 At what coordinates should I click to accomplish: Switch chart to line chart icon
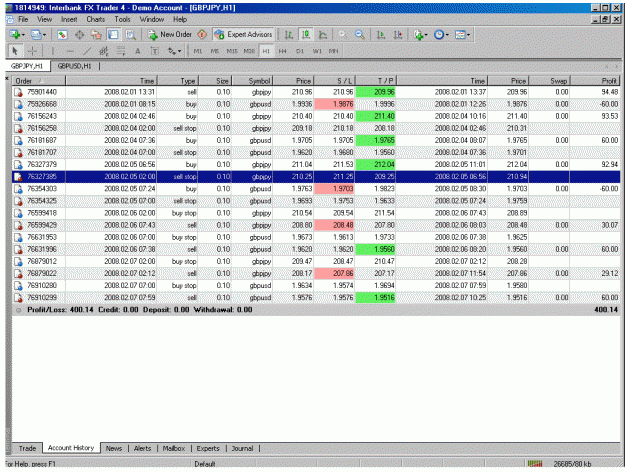[323, 35]
